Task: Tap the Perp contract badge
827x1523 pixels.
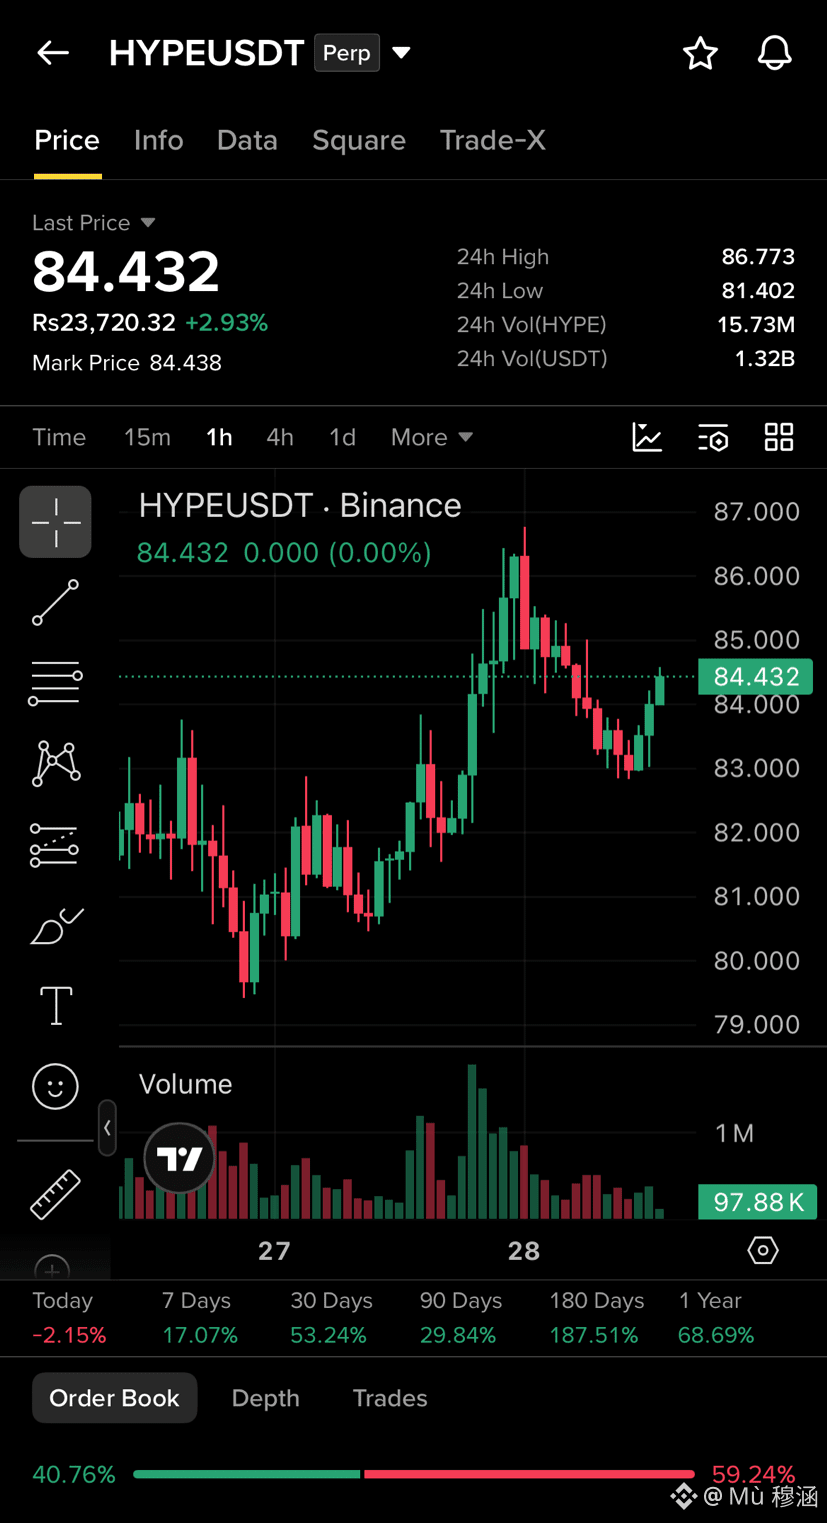Action: point(347,53)
